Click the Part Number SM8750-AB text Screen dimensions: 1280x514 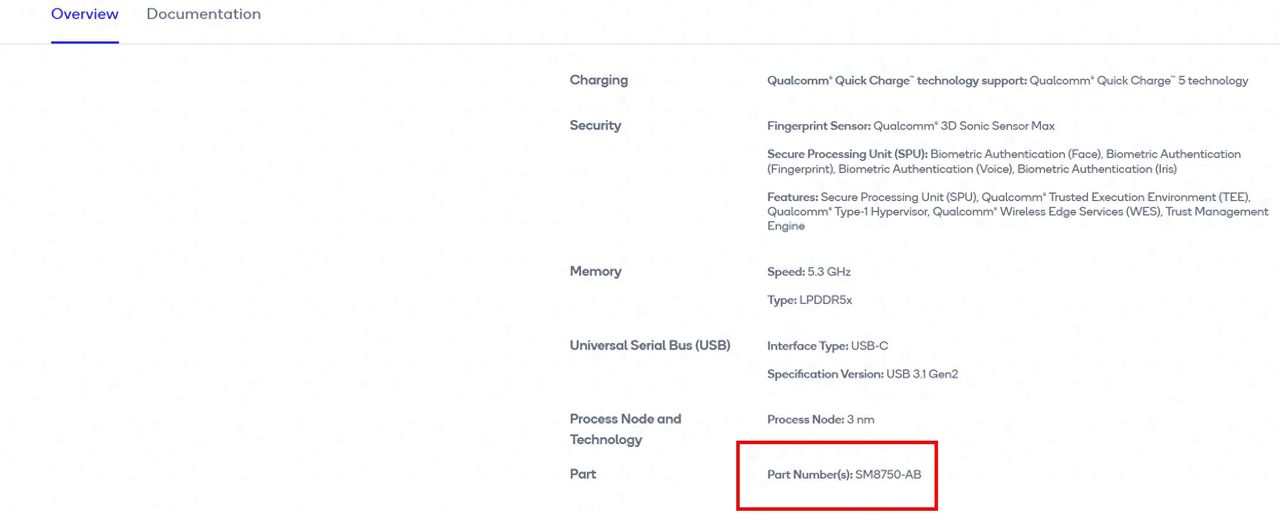[844, 474]
